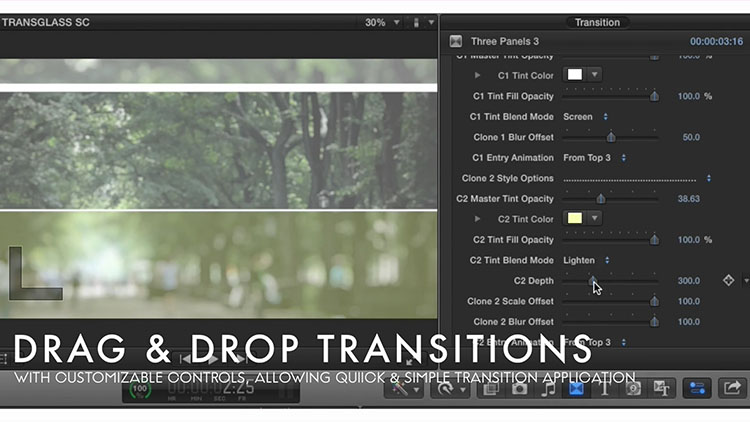Click the C2 Tint Fill Opacity slider handle
Viewport: 750px width, 422px height.
point(654,240)
